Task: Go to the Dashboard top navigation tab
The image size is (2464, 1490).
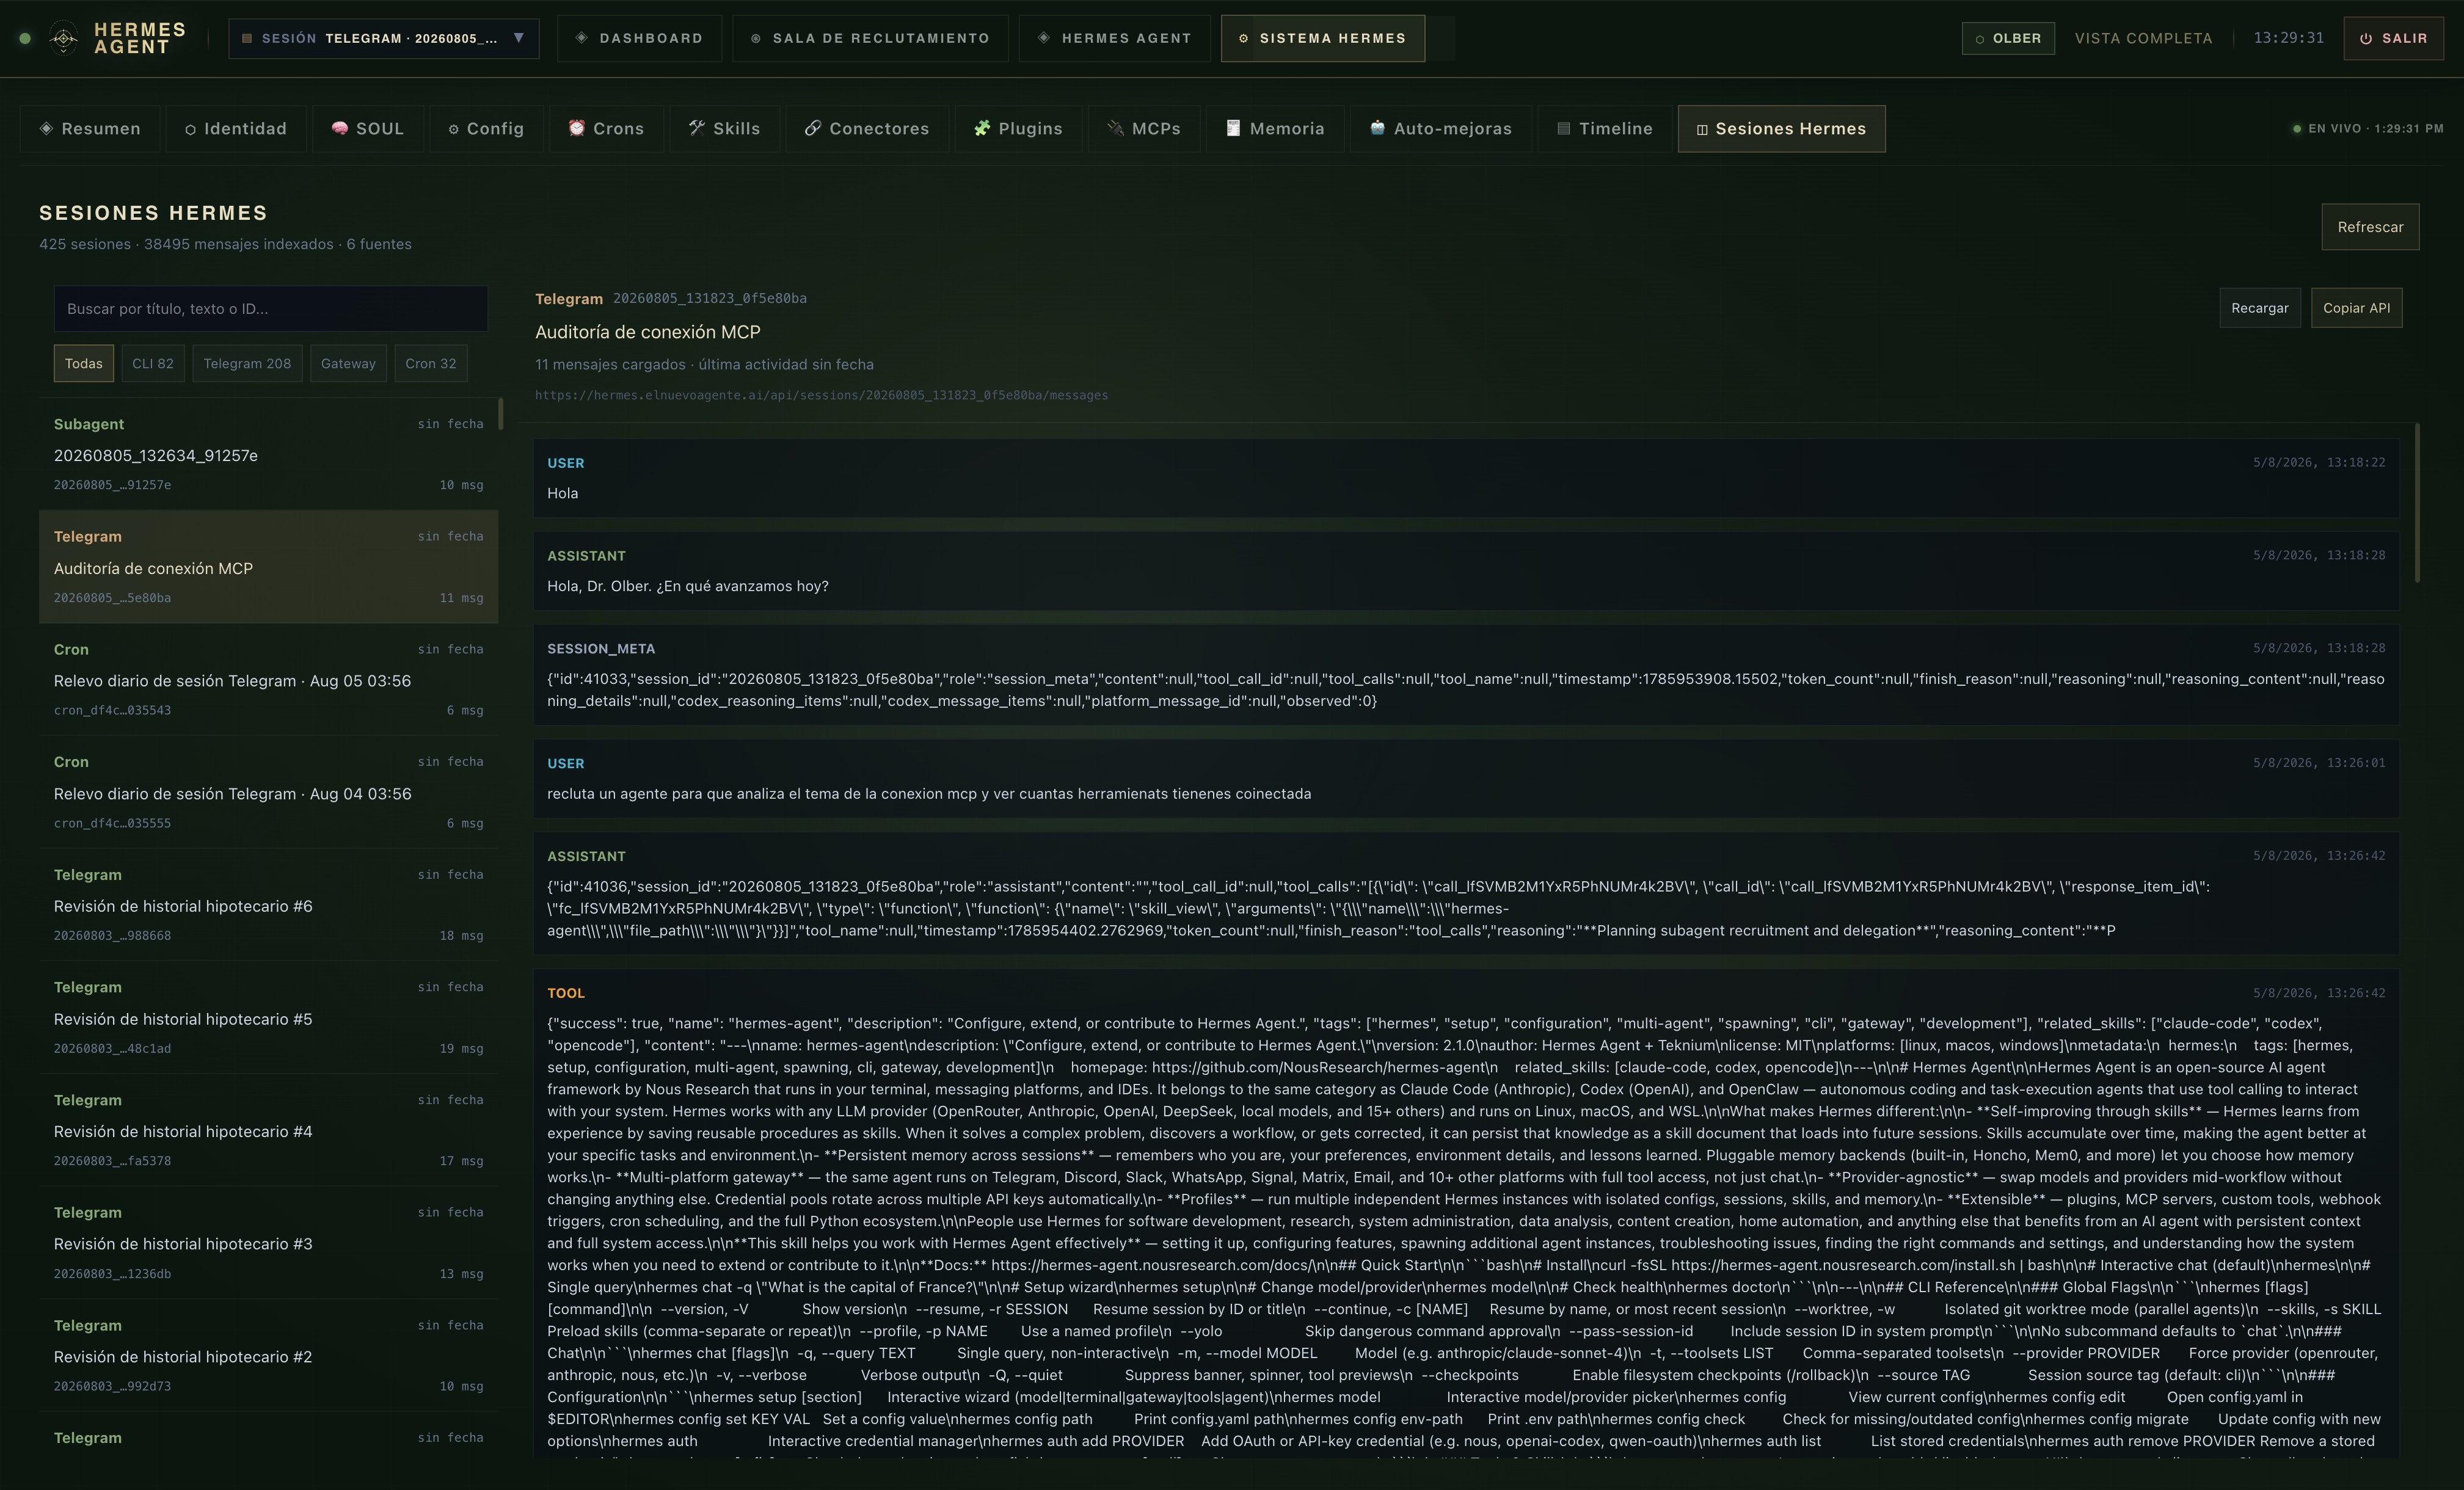Action: point(639,38)
